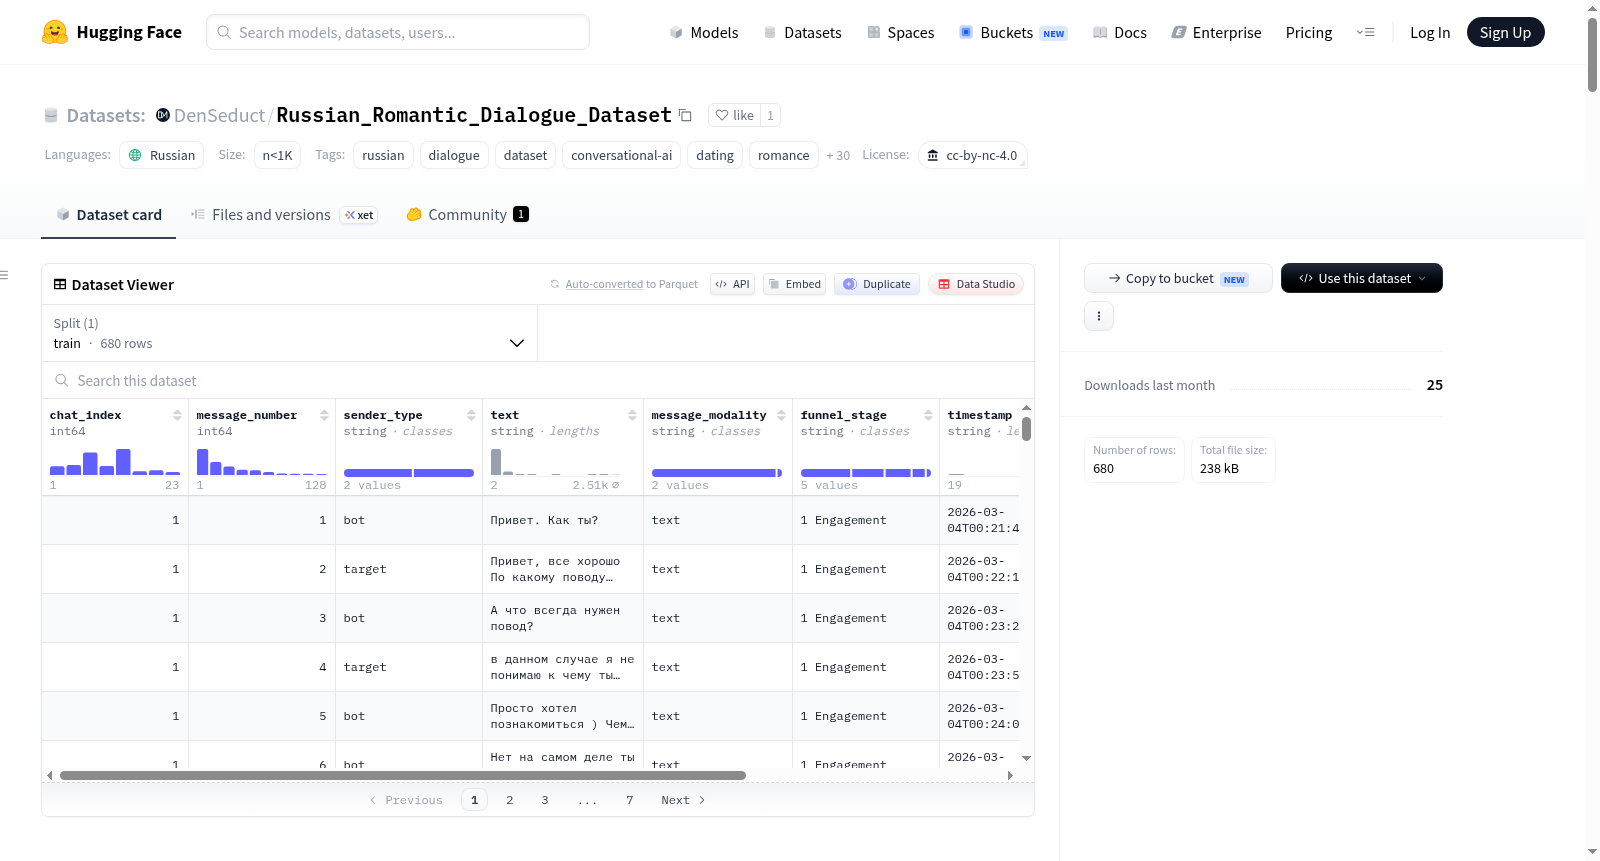
Task: Click the like count number
Action: (x=770, y=115)
